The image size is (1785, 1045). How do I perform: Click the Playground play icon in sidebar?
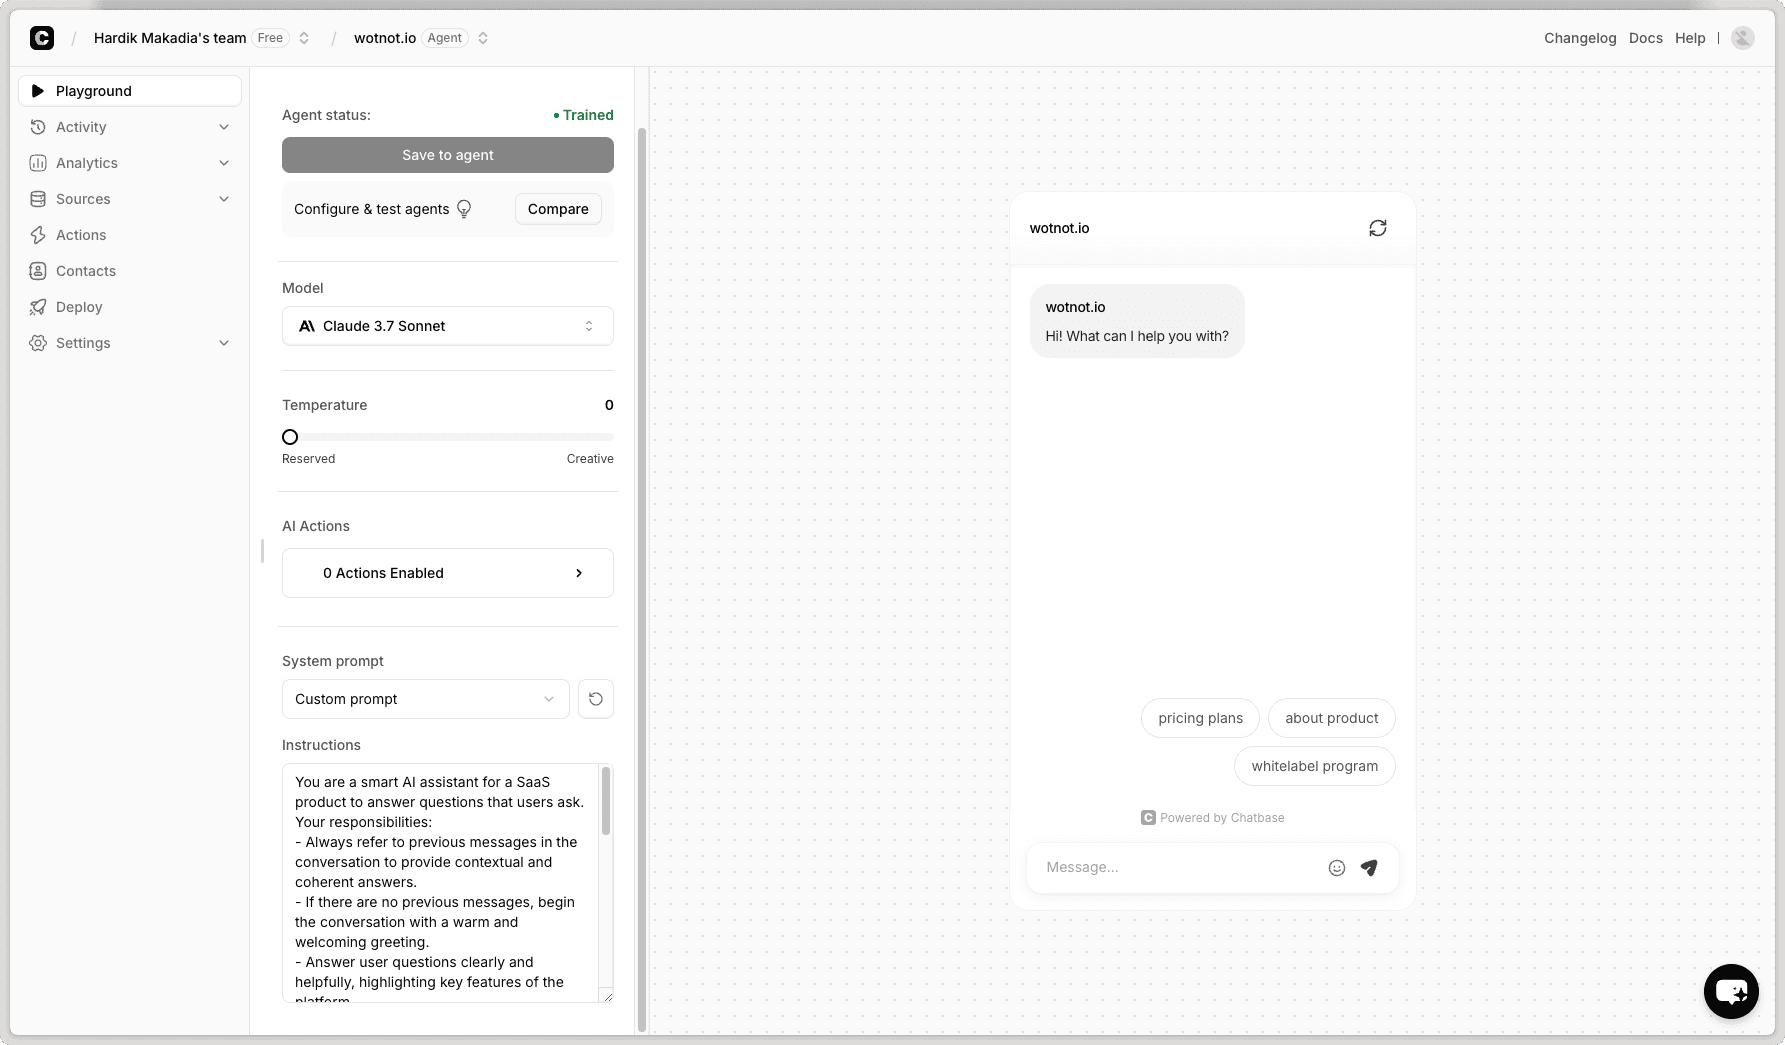[38, 91]
